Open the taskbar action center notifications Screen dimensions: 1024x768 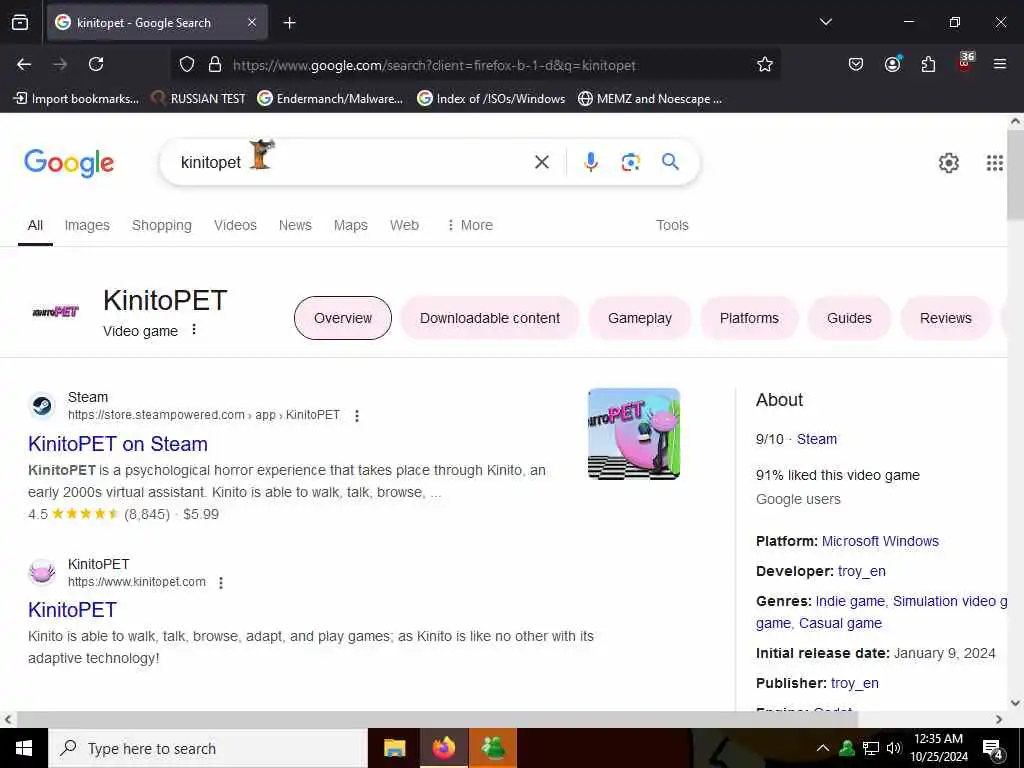click(x=993, y=749)
